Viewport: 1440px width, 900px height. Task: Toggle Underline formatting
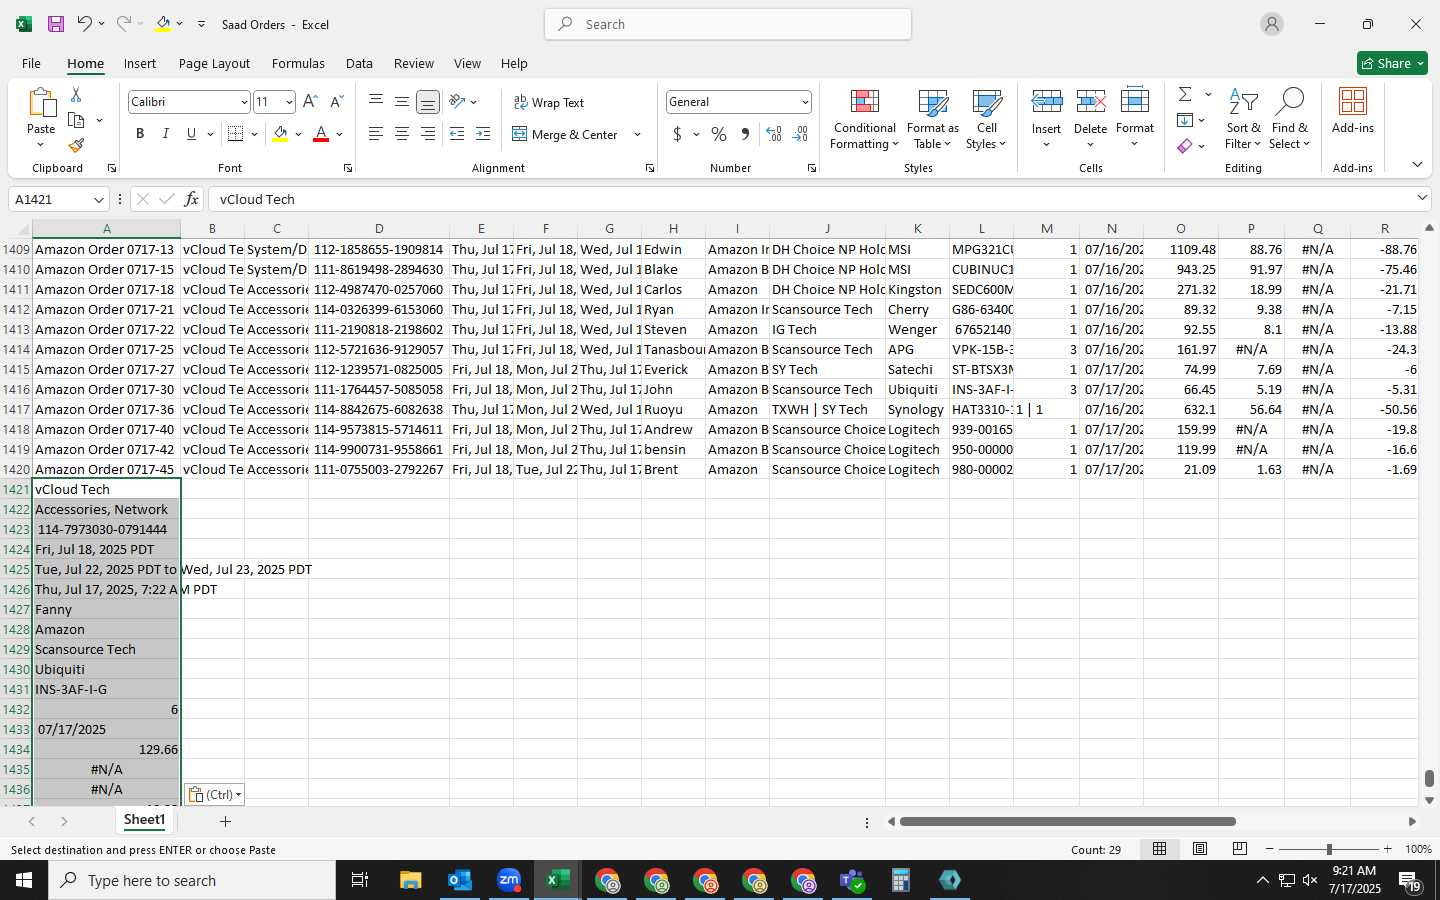pos(191,134)
